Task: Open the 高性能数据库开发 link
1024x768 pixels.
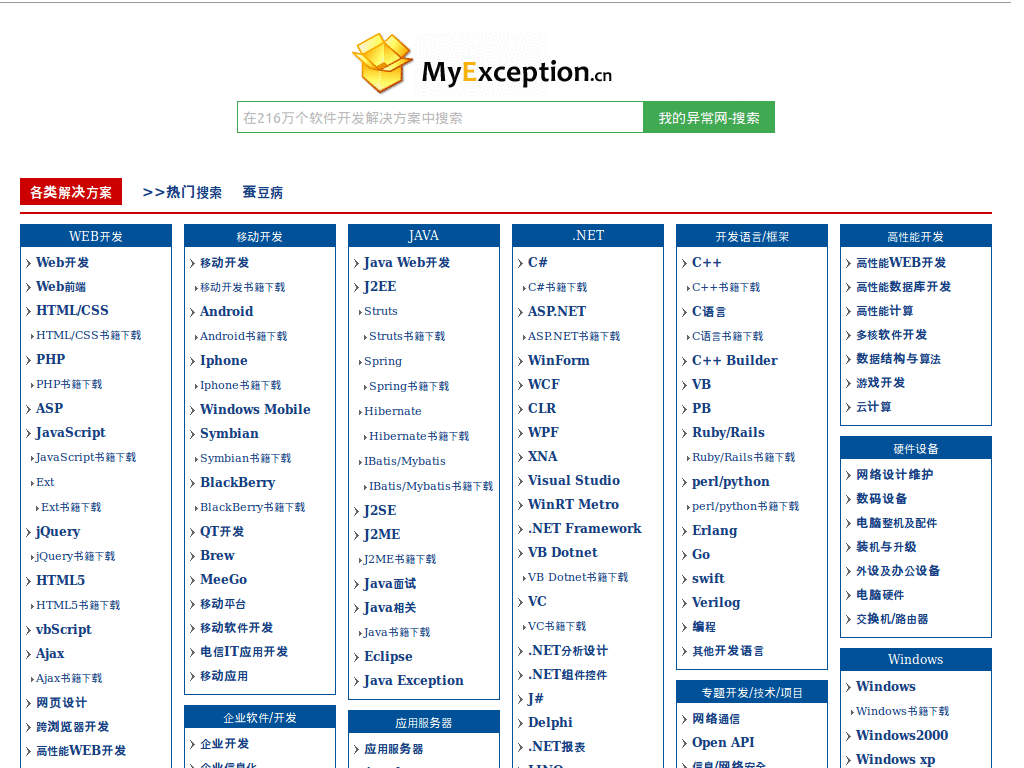Action: click(x=903, y=287)
